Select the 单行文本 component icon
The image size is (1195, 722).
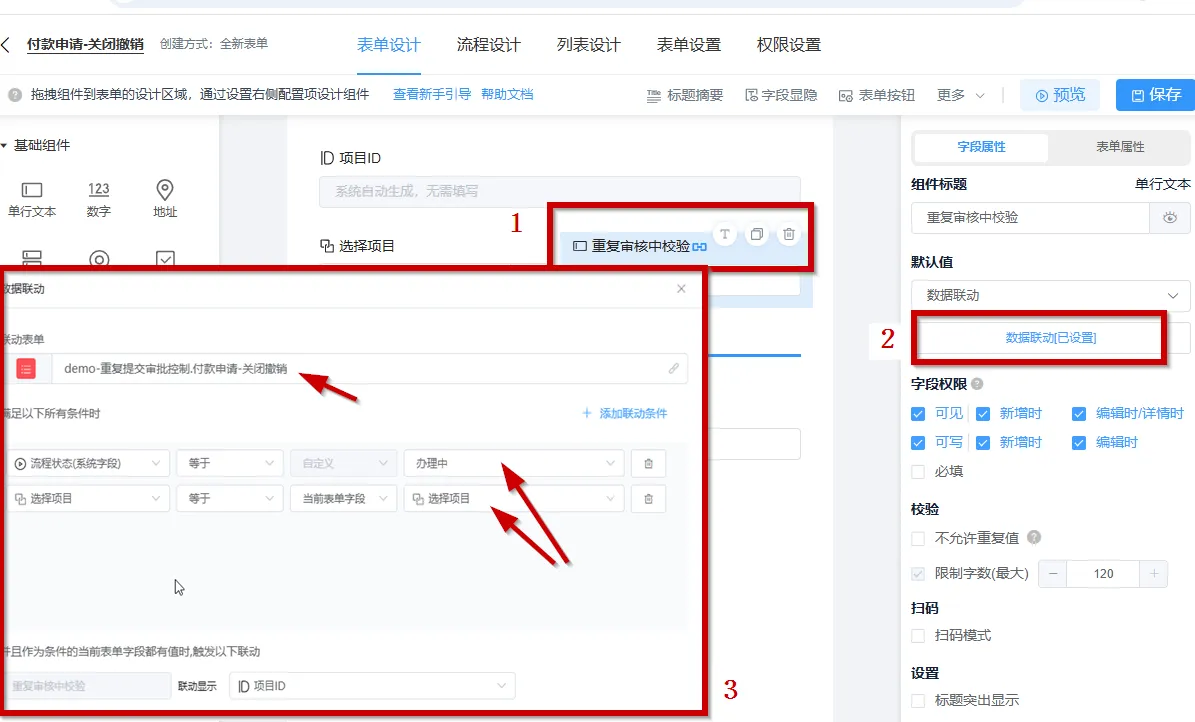[x=32, y=190]
